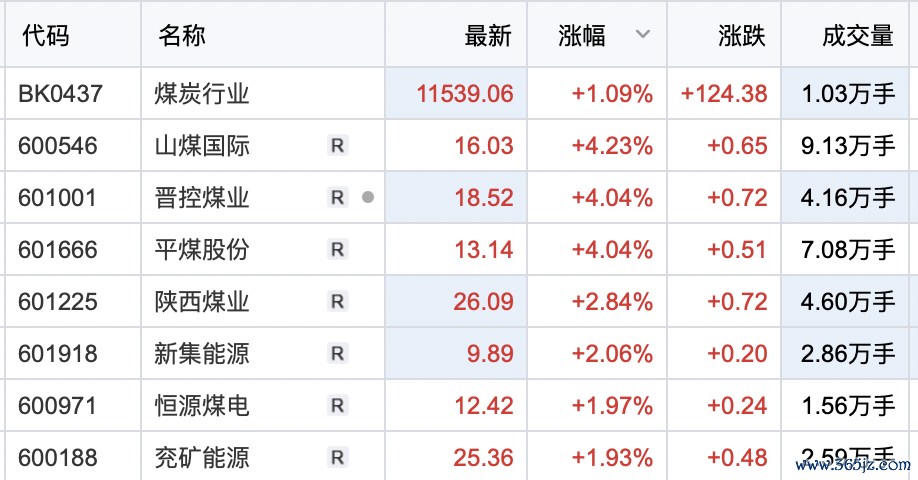Click the R badge beside 陕西煤业
Viewport: 918px width, 480px height.
337,302
